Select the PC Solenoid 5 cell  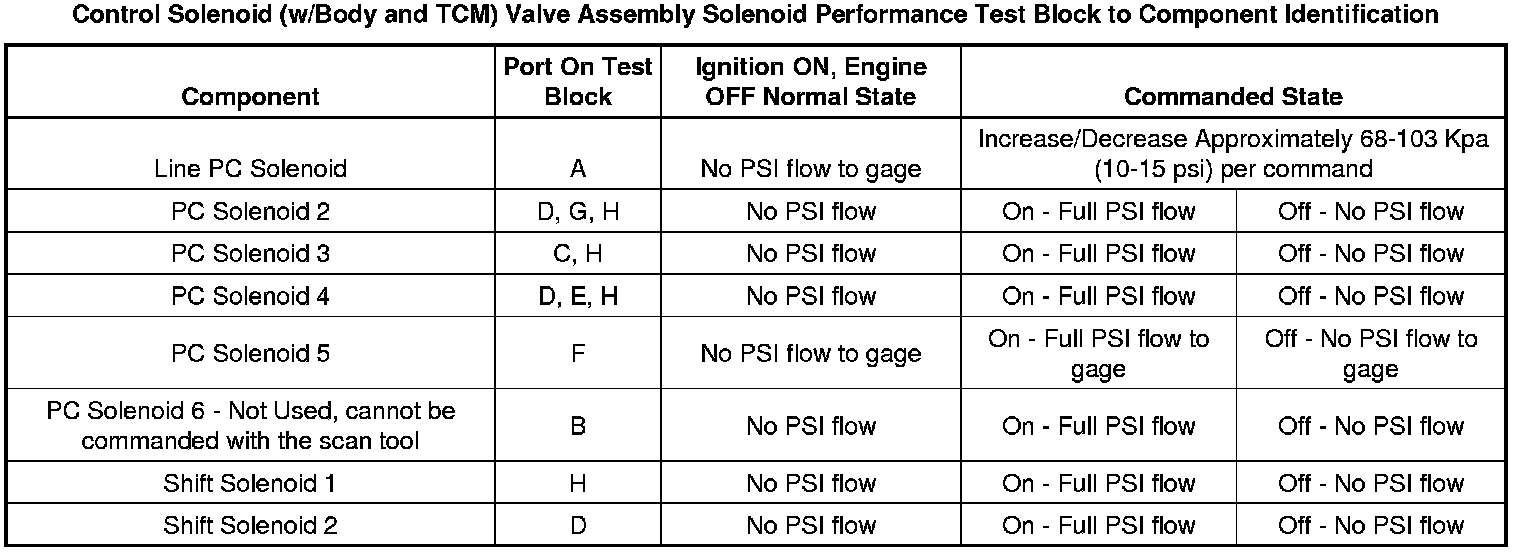[250, 354]
